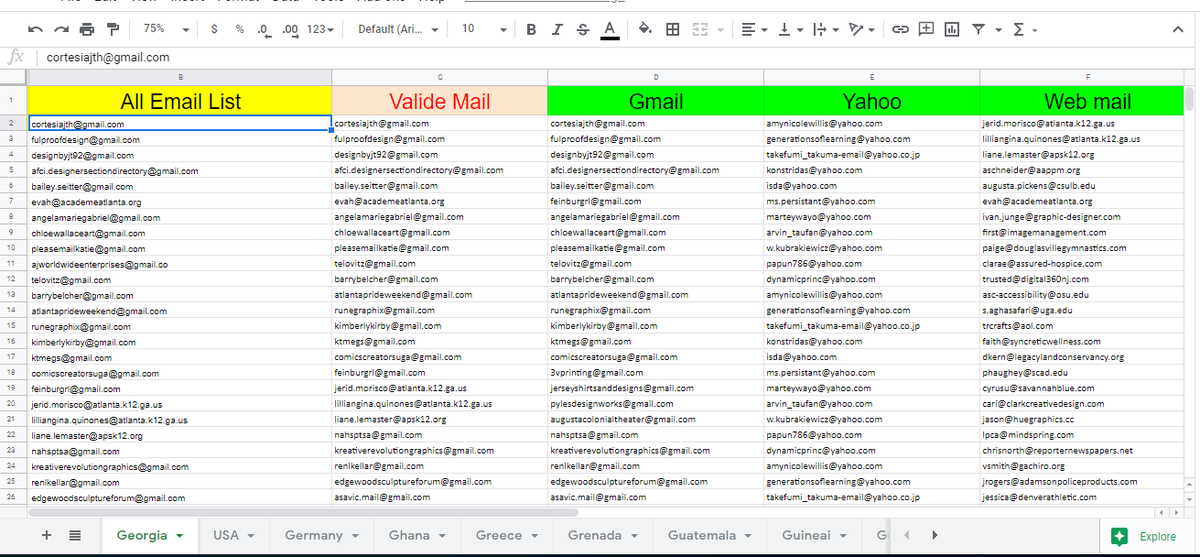Open the all sheets list icon
1200x557 pixels.
click(x=74, y=535)
